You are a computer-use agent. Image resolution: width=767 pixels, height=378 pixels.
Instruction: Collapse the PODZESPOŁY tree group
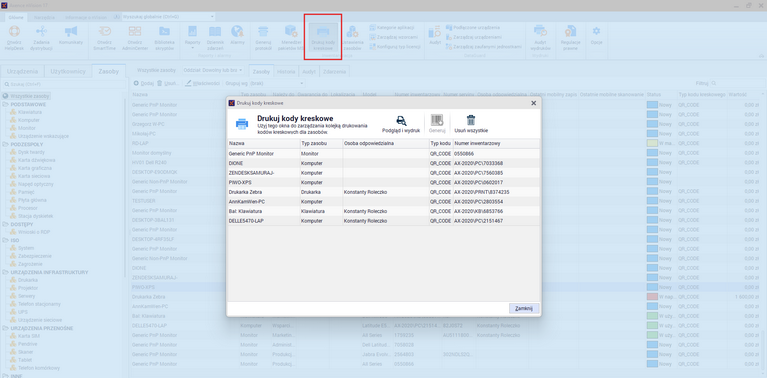point(5,144)
